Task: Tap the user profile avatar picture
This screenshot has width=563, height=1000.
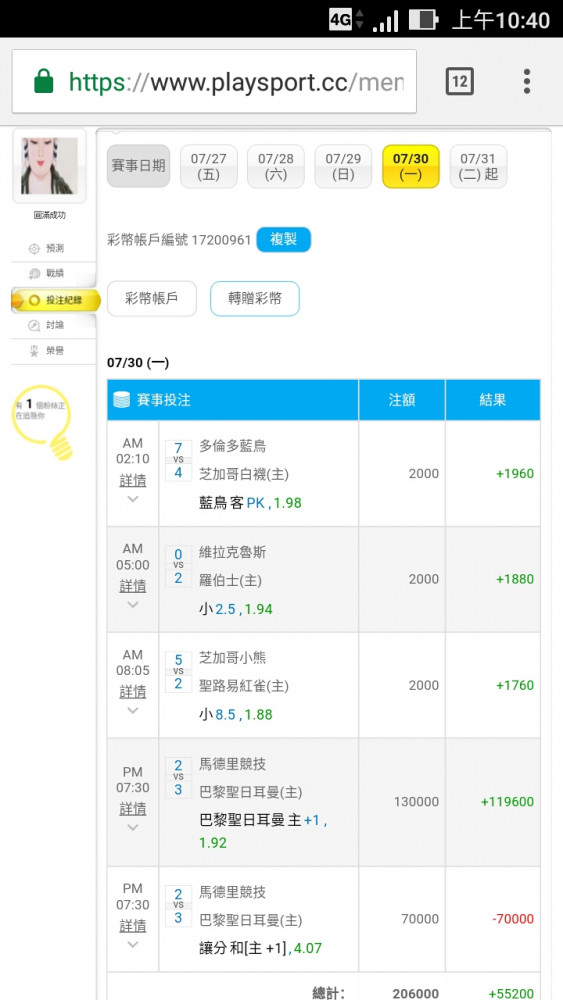Action: pos(49,166)
